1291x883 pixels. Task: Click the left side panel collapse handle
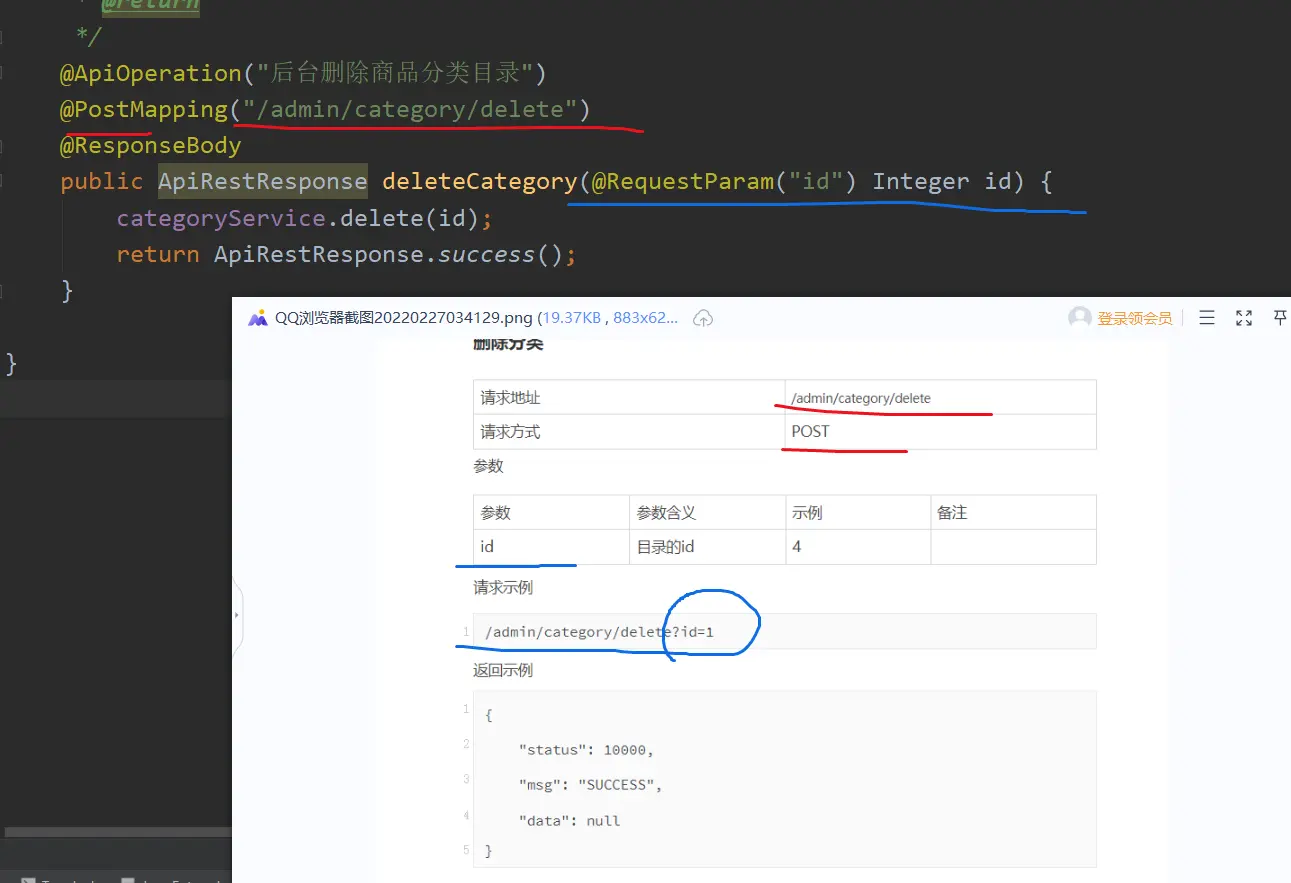pos(237,615)
